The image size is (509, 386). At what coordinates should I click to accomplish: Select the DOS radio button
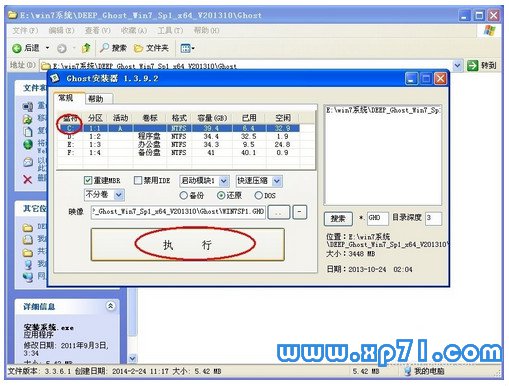pos(258,195)
